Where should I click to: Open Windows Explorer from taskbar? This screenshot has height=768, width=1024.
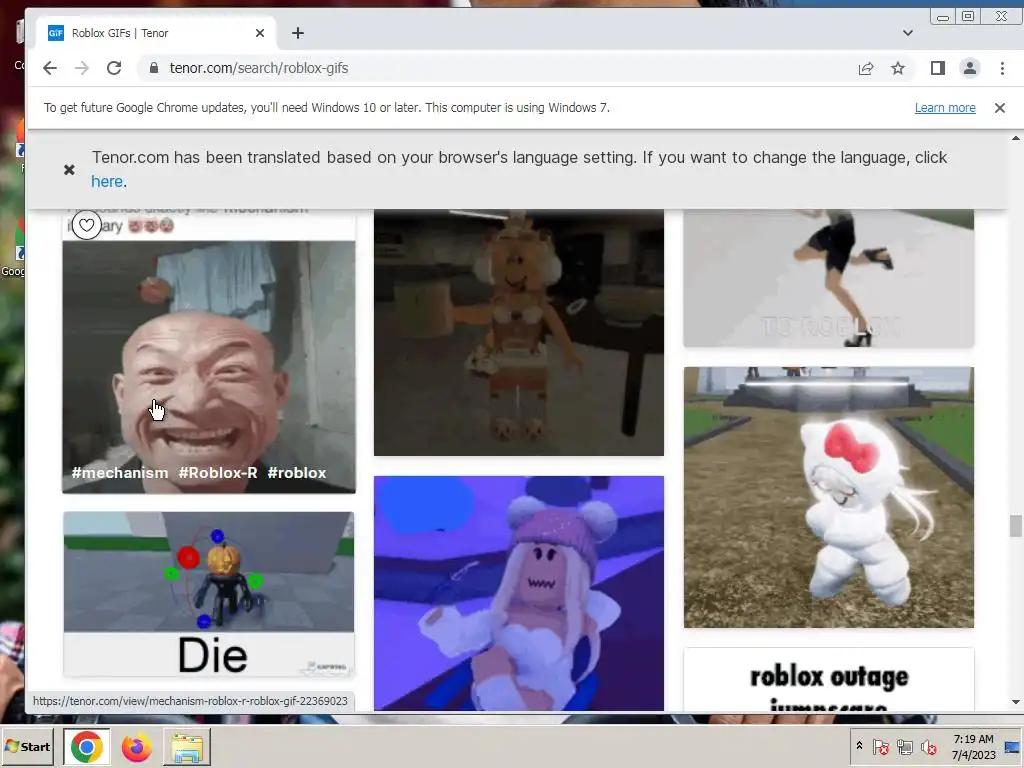click(x=187, y=746)
